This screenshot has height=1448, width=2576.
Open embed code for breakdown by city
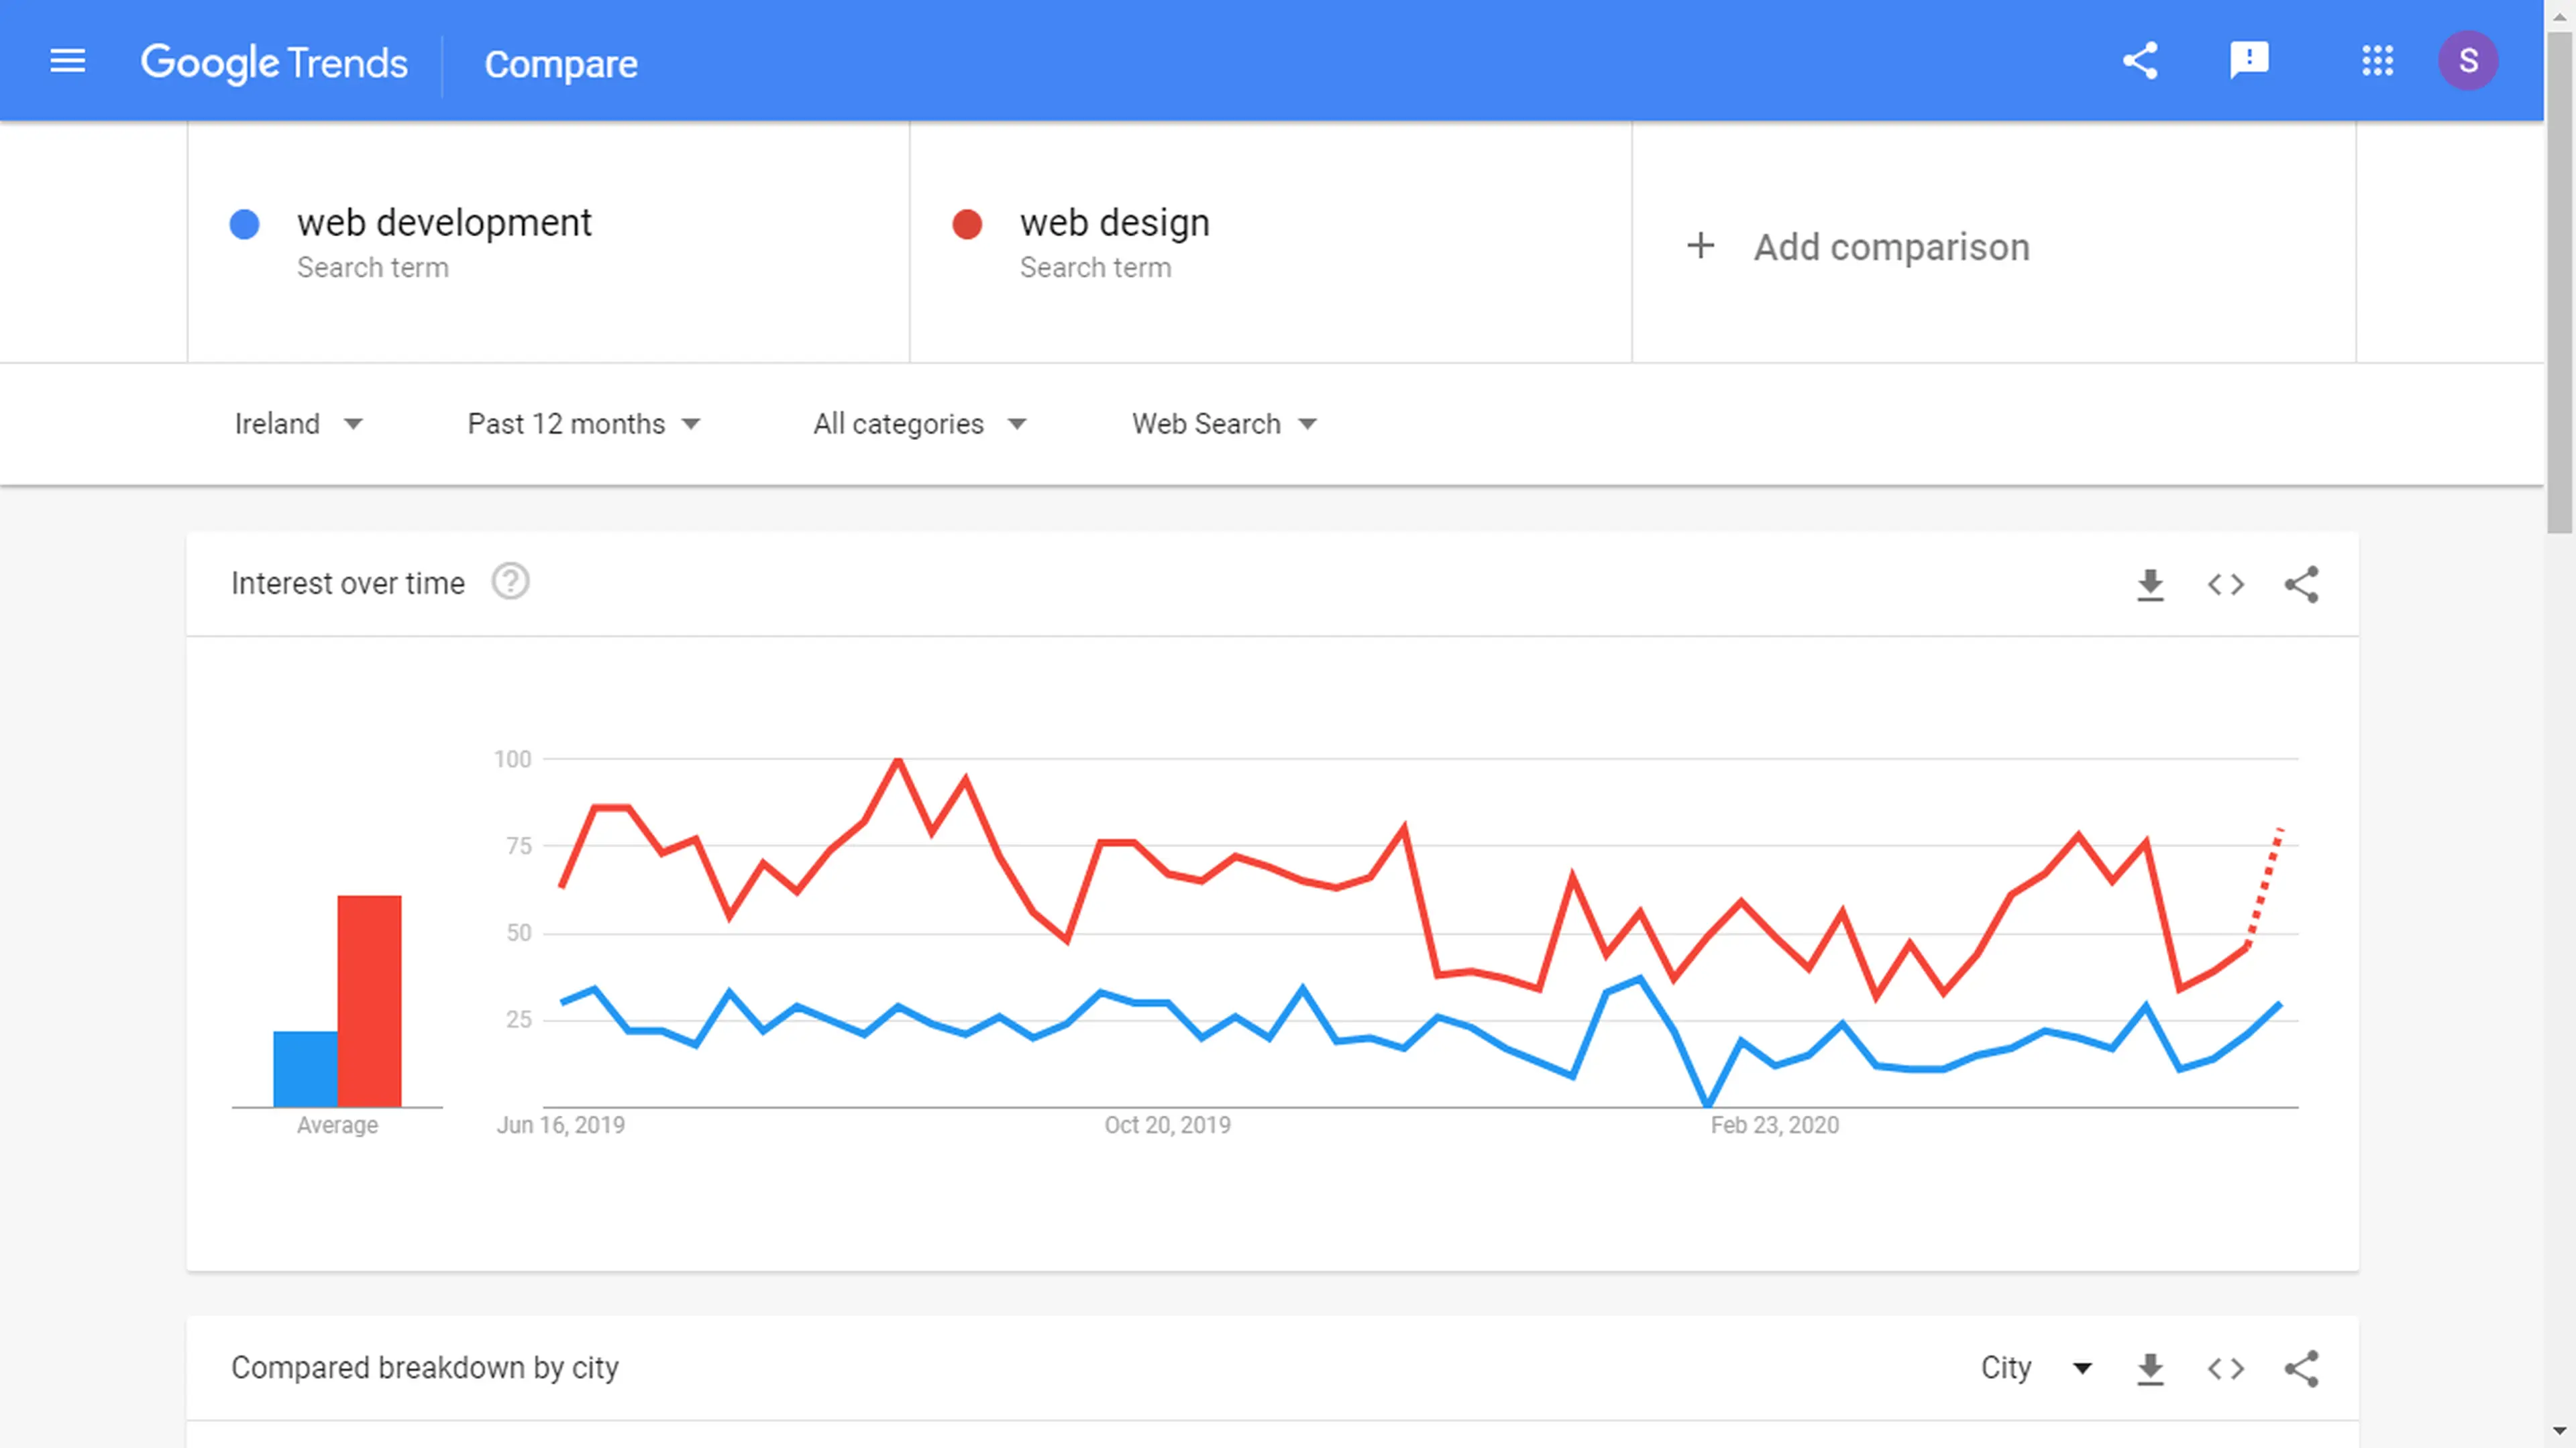pos(2226,1368)
